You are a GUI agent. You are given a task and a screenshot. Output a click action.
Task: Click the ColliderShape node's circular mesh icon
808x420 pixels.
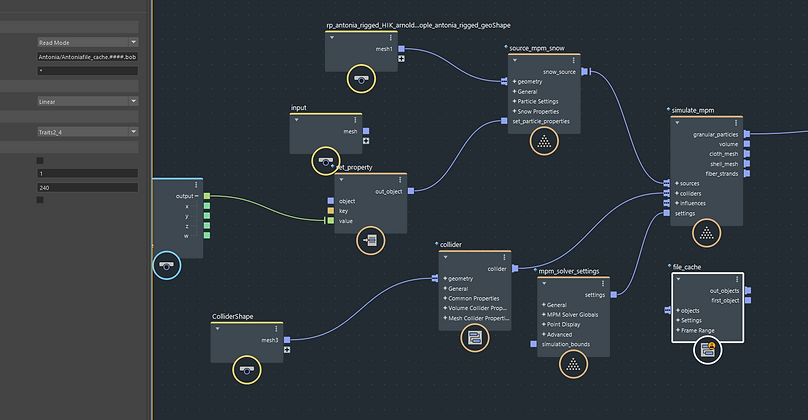point(247,370)
